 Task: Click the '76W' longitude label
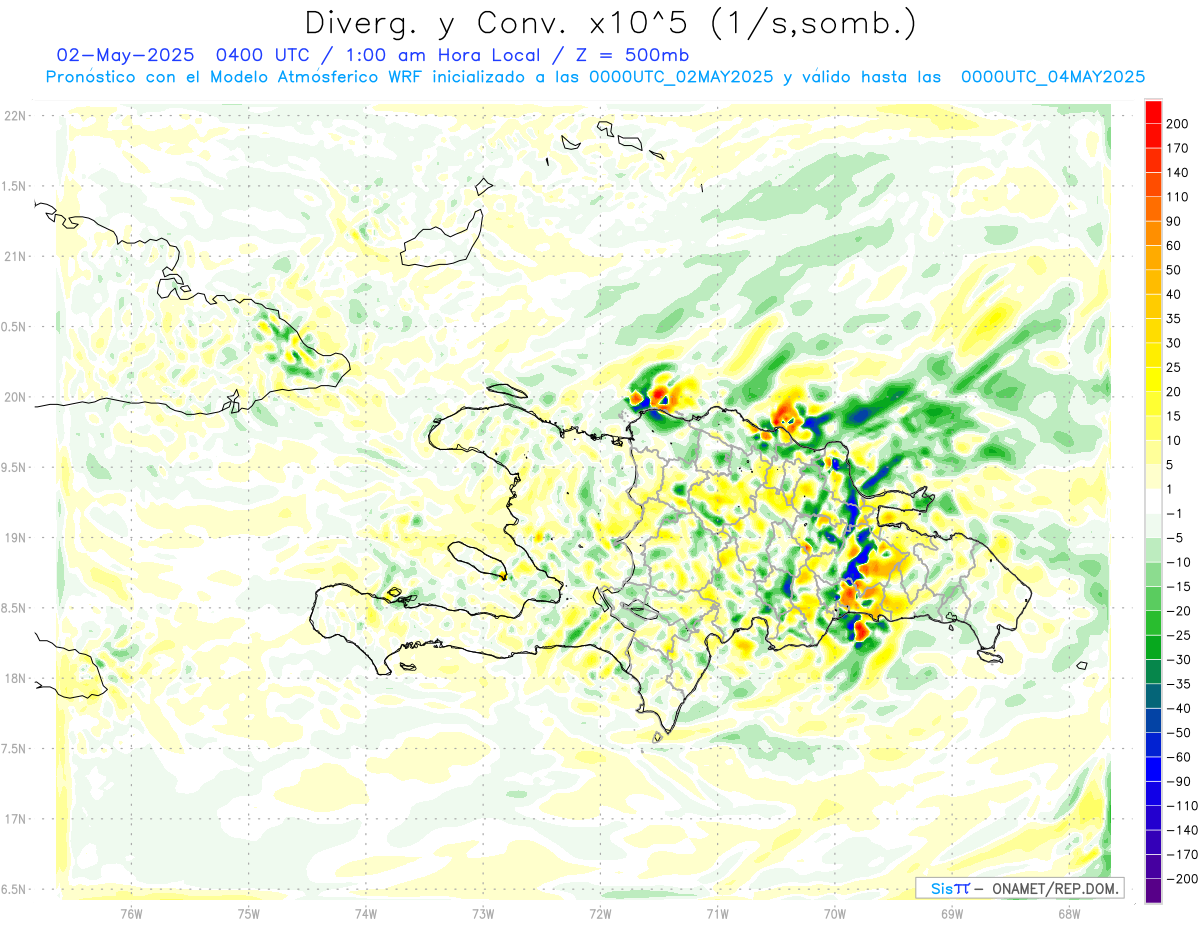click(131, 914)
